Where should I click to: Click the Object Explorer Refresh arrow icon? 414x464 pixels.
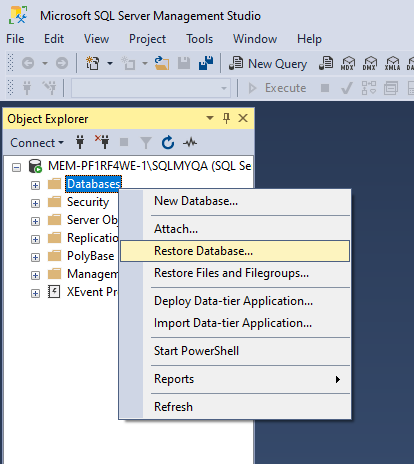[168, 142]
